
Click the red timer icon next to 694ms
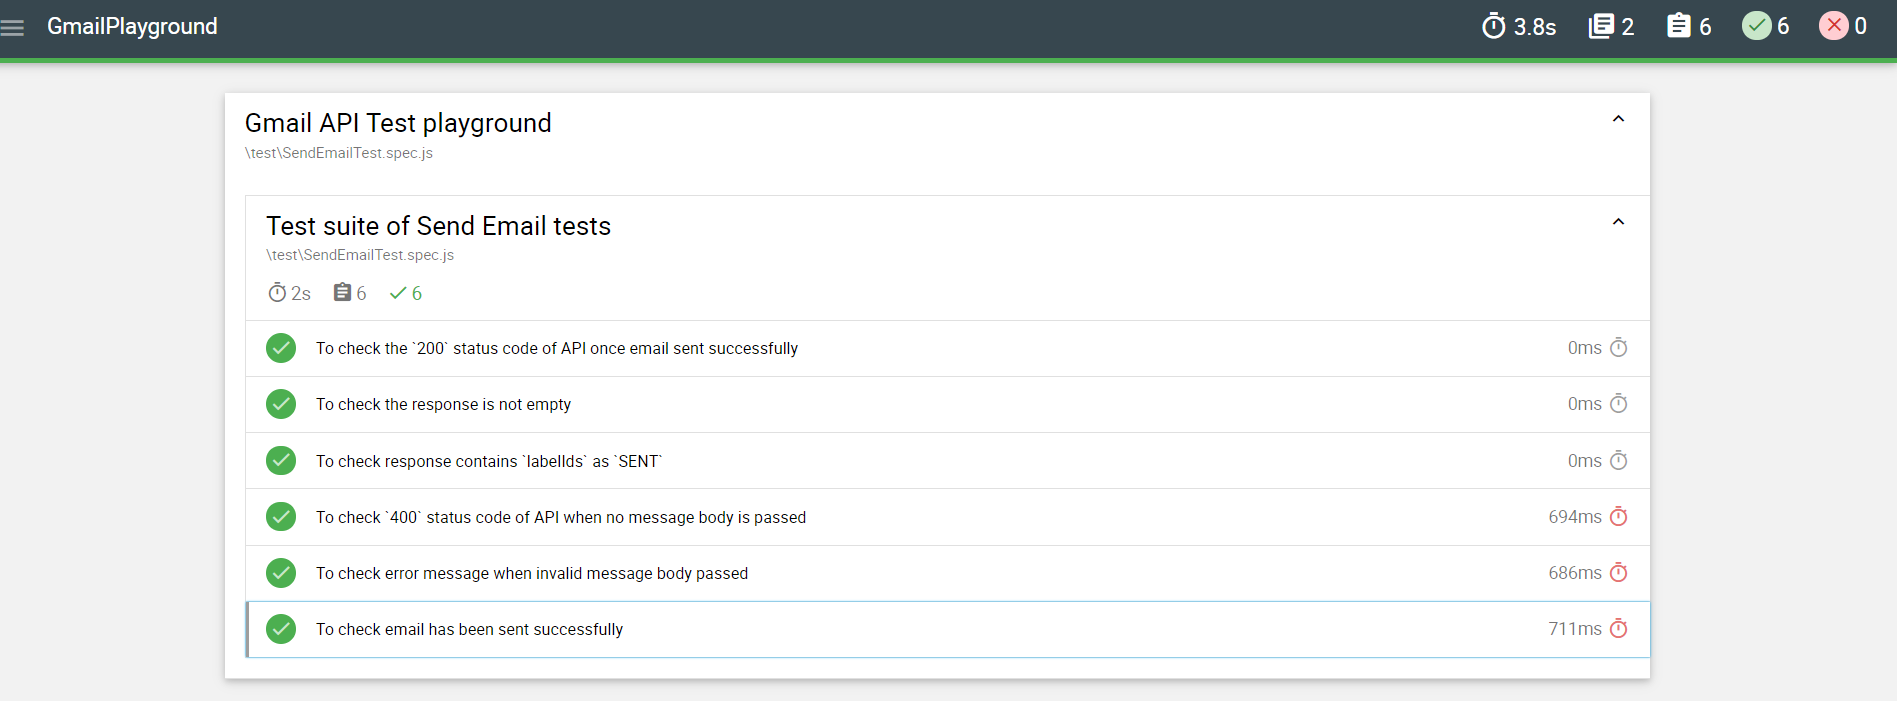click(1619, 516)
